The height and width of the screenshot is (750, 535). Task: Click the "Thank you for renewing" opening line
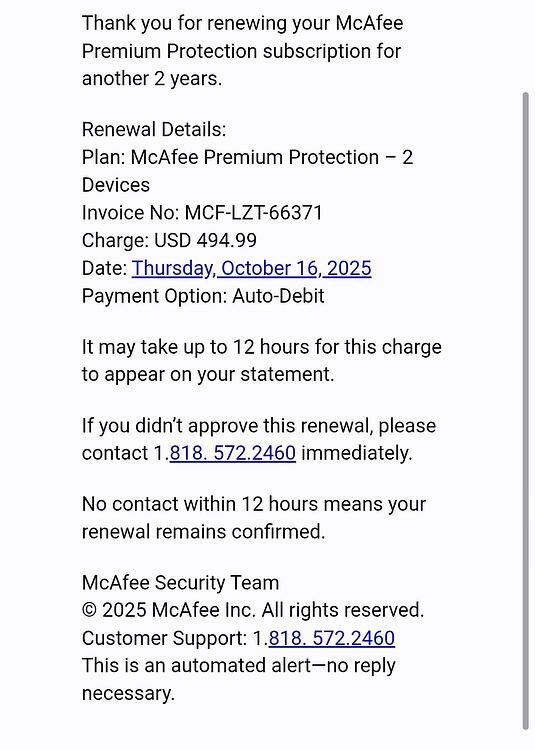tap(242, 23)
